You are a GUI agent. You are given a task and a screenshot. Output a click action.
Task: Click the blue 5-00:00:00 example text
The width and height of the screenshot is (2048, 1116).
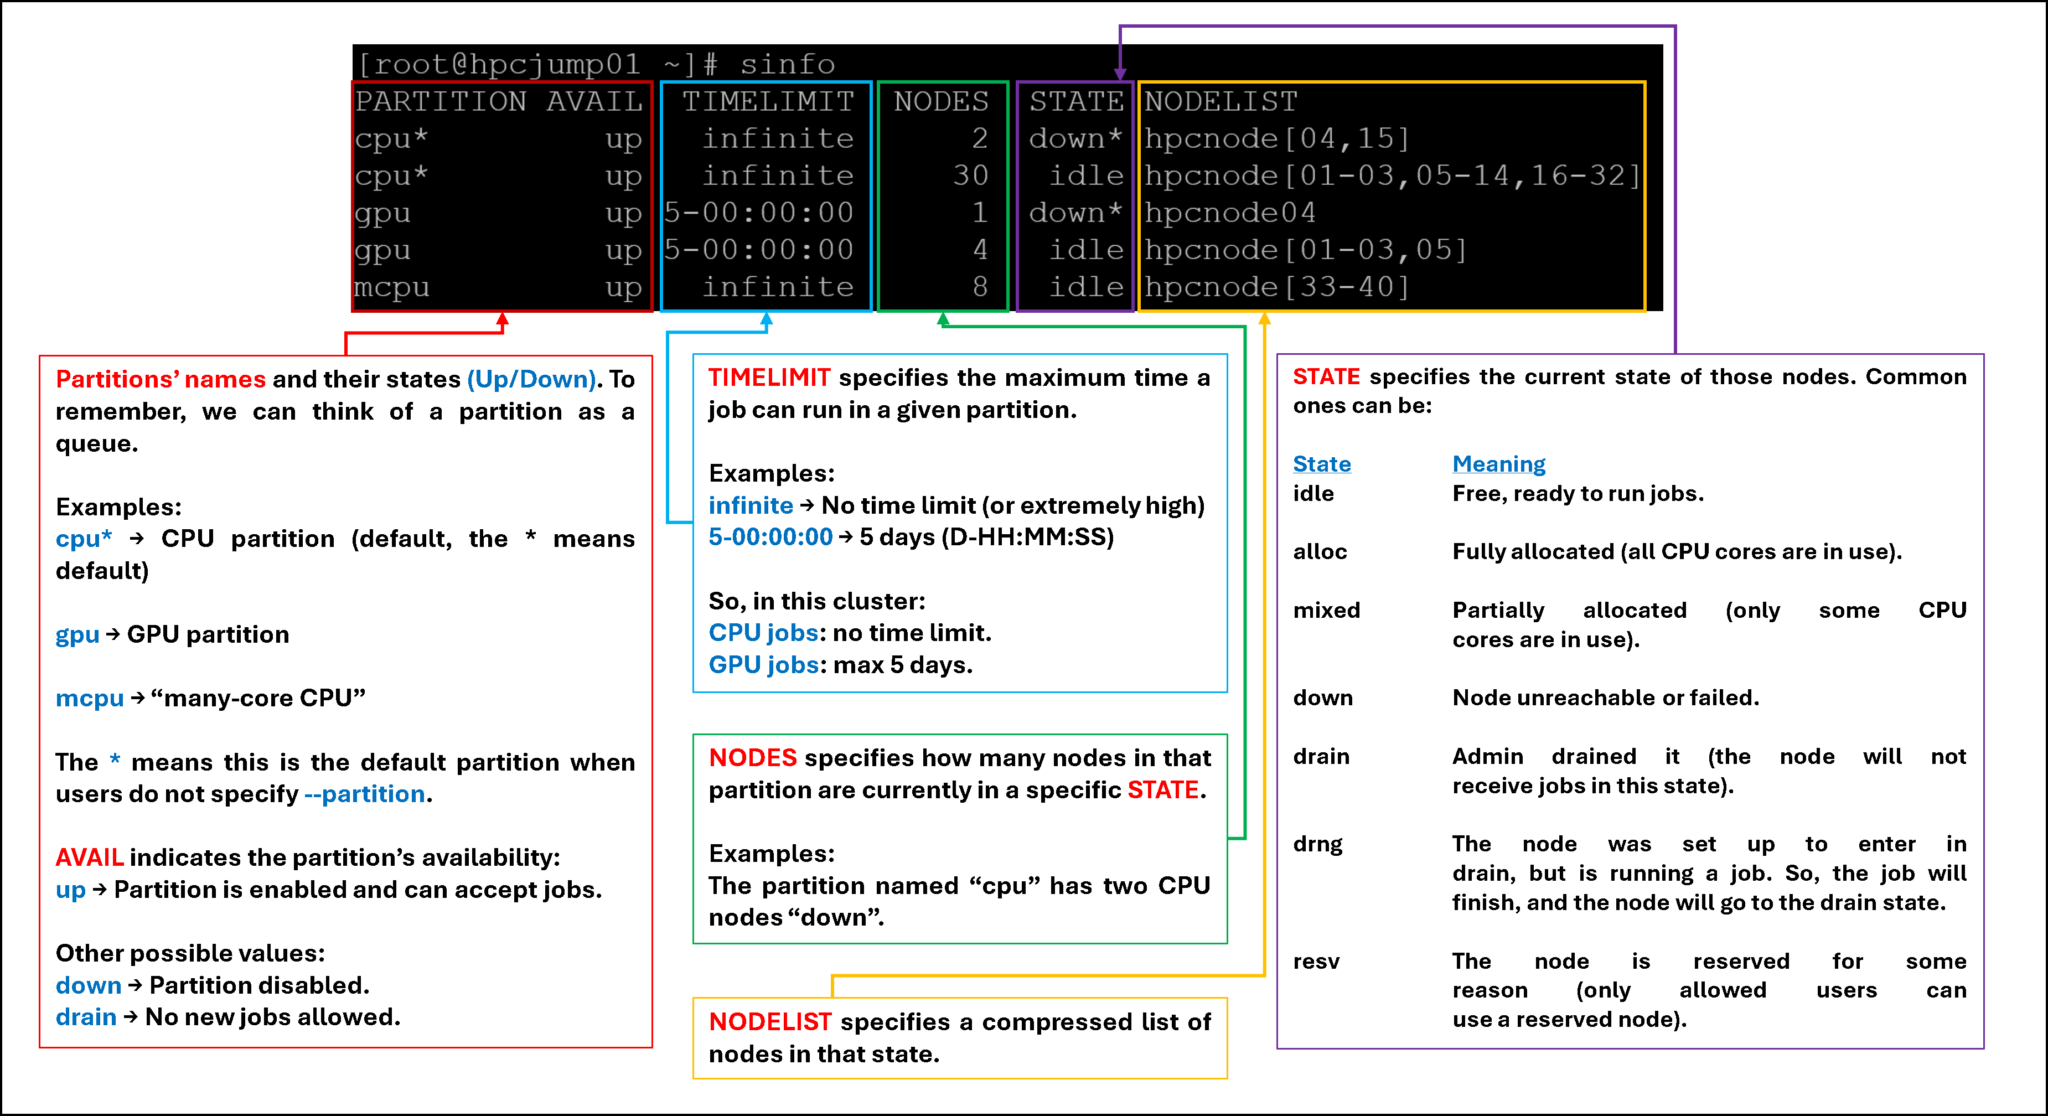tap(770, 537)
